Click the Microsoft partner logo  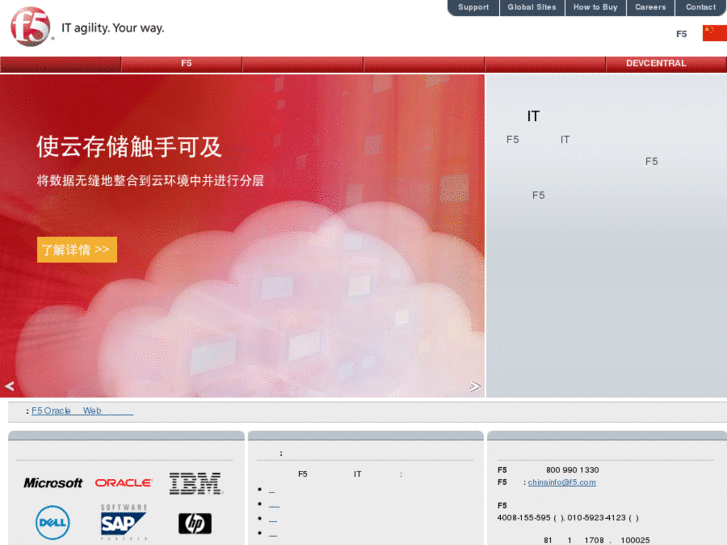pyautogui.click(x=53, y=483)
